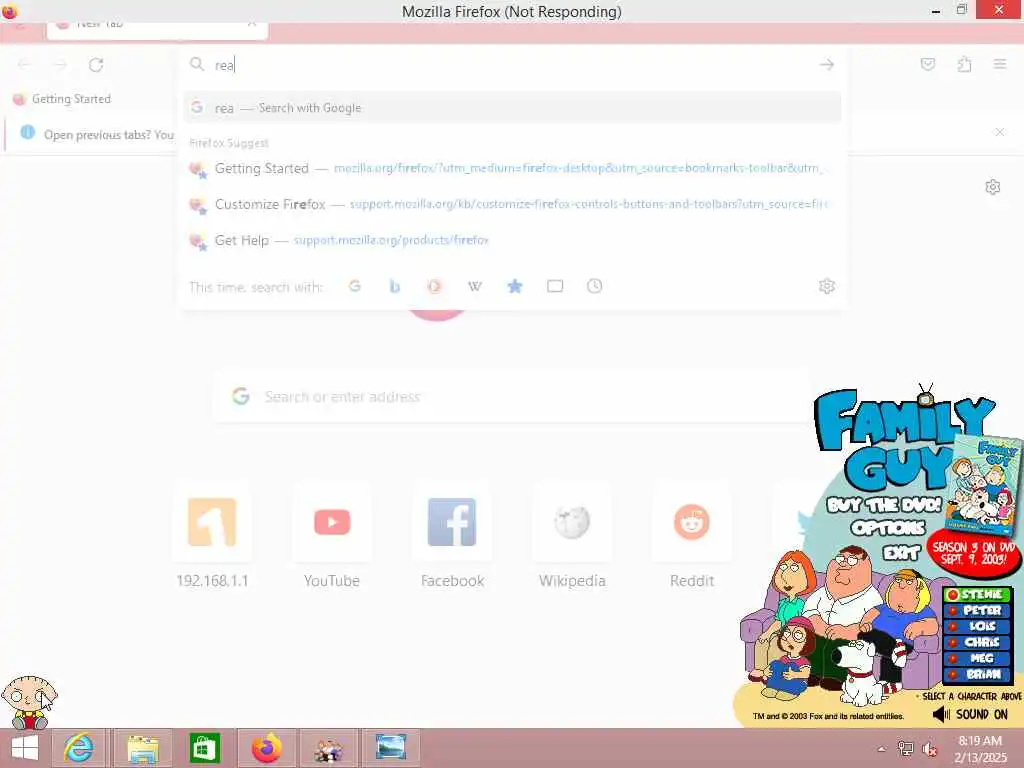The width and height of the screenshot is (1024, 768).
Task: Open the muted volume tray icon
Action: click(x=929, y=749)
